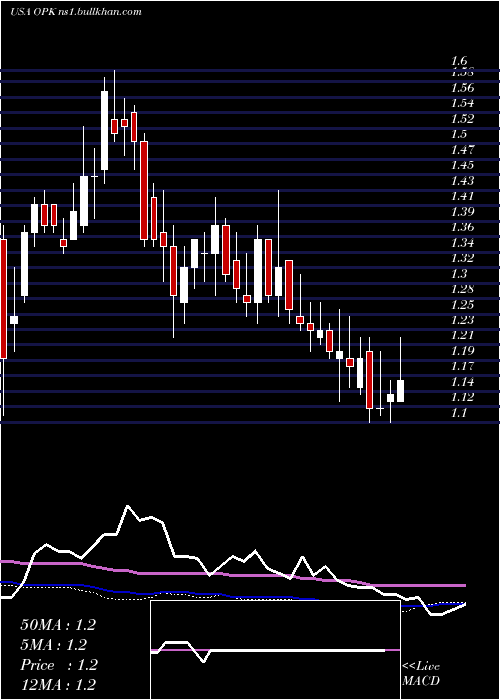Screen dimensions: 500x700
Task: Select the 1.32 price level label
Action: click(463, 258)
